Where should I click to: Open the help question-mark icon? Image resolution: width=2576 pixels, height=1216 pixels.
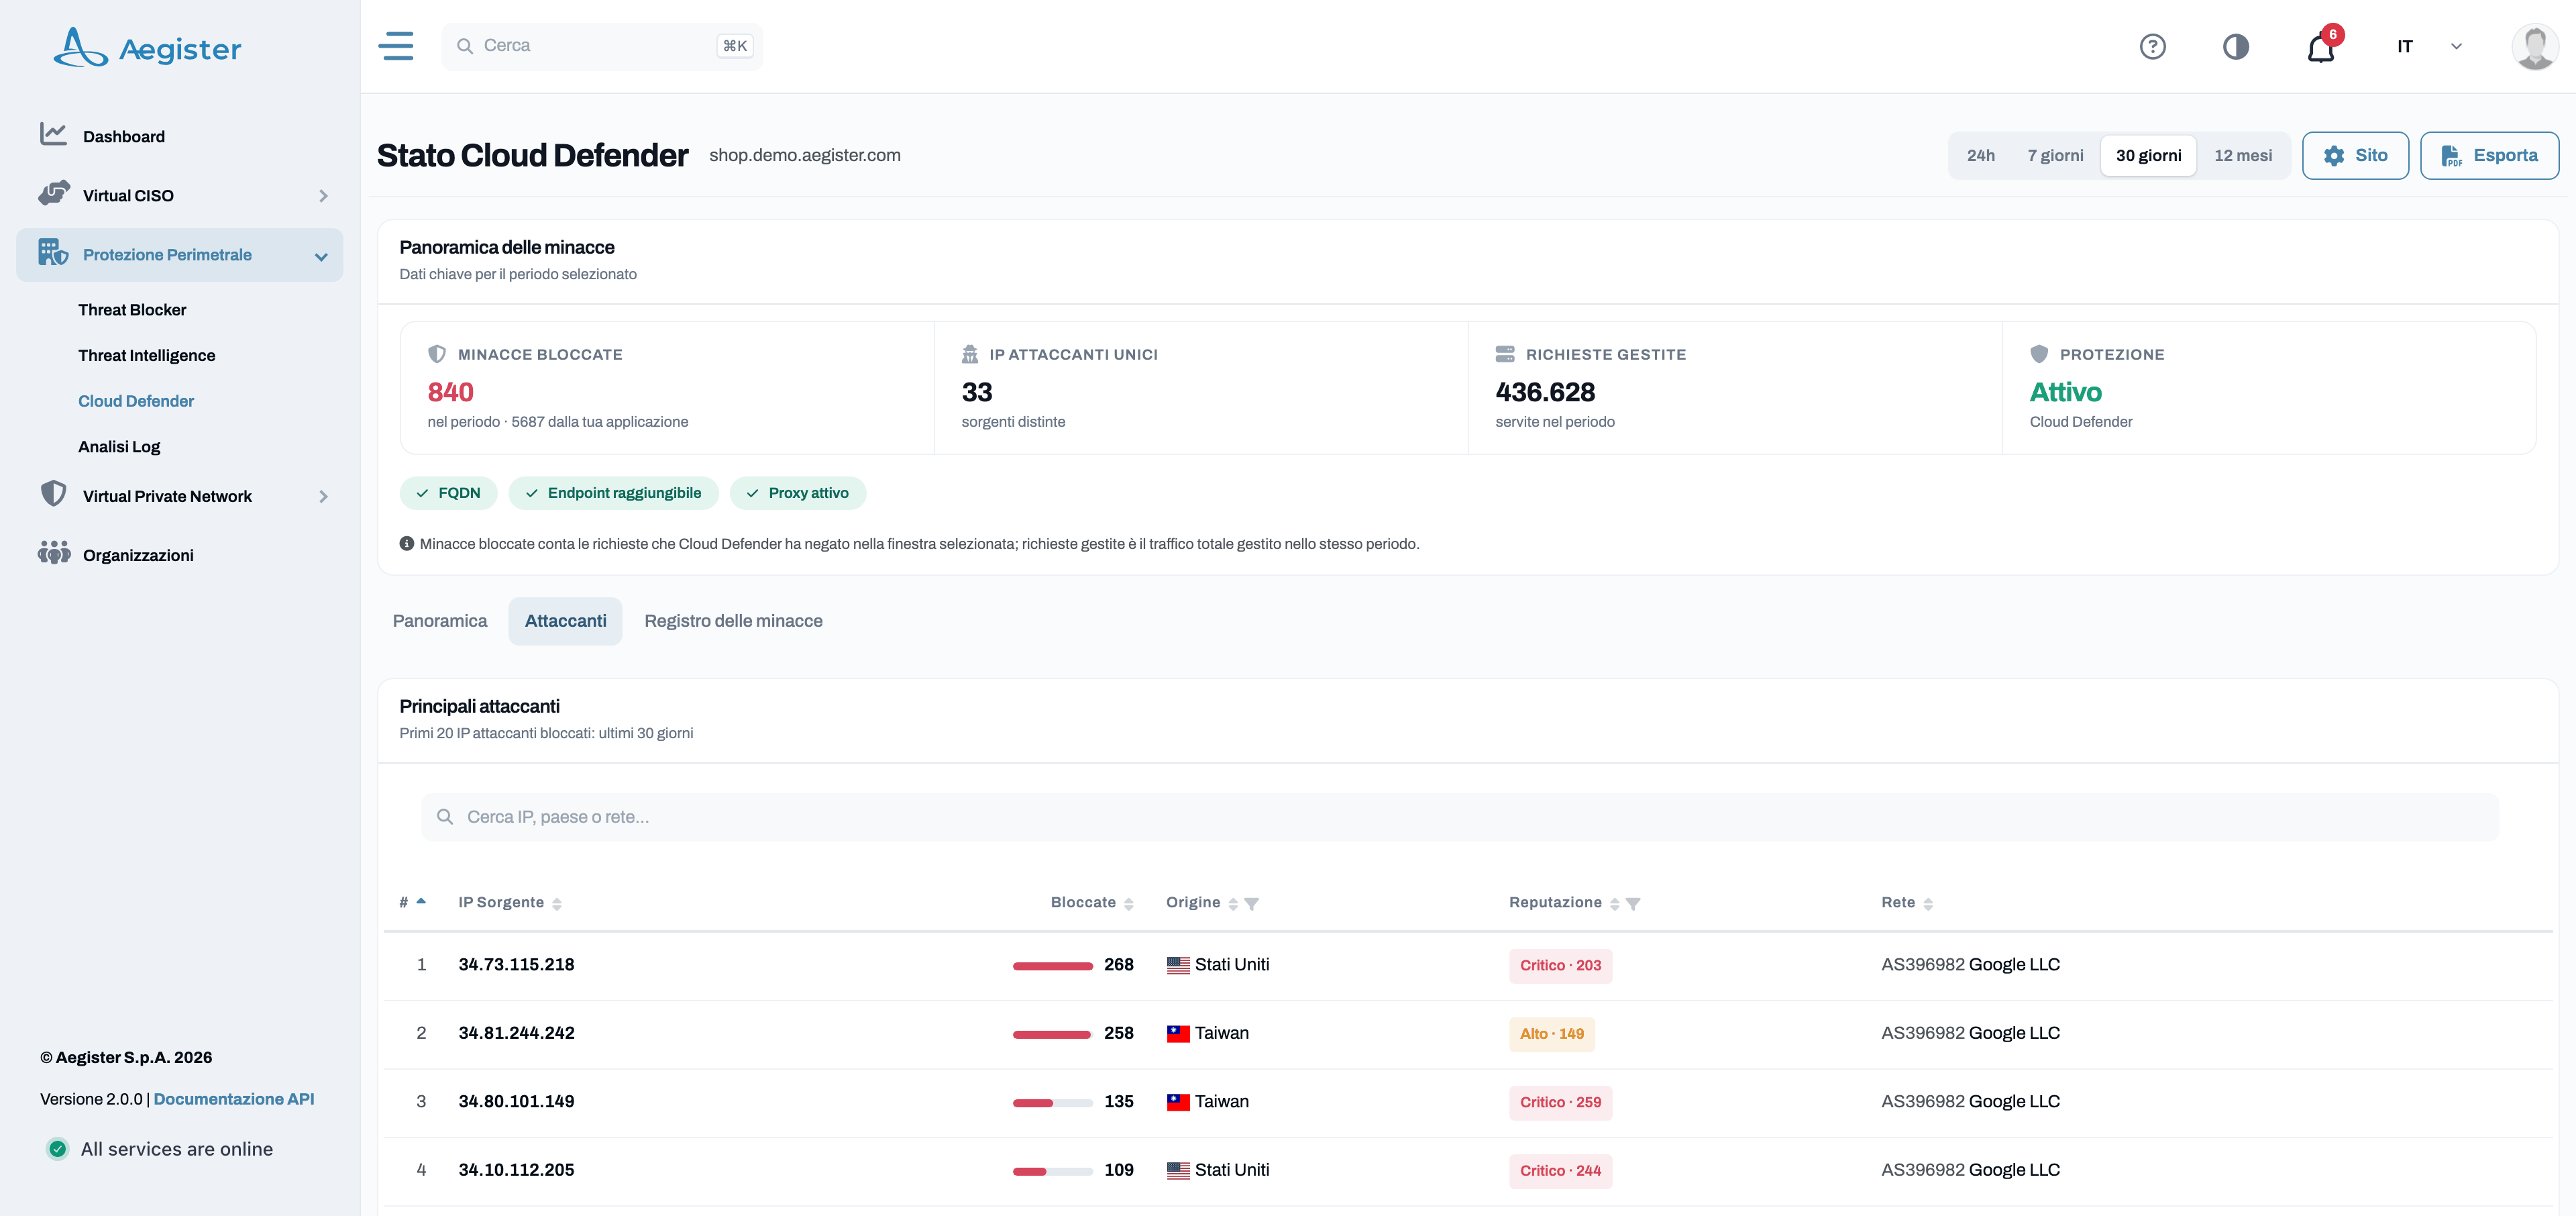2152,46
